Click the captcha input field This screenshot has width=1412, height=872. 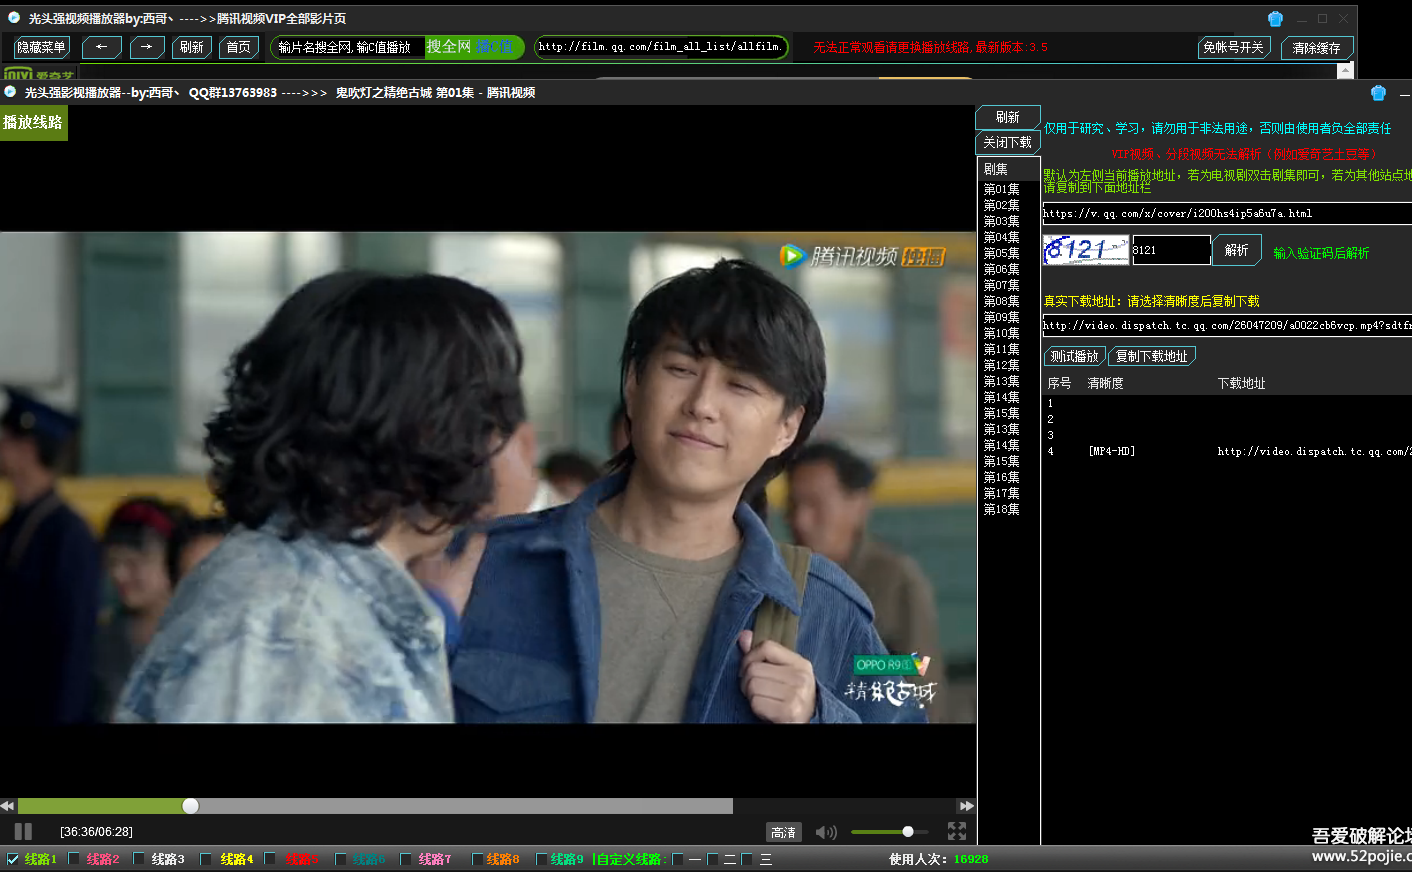coord(1171,250)
